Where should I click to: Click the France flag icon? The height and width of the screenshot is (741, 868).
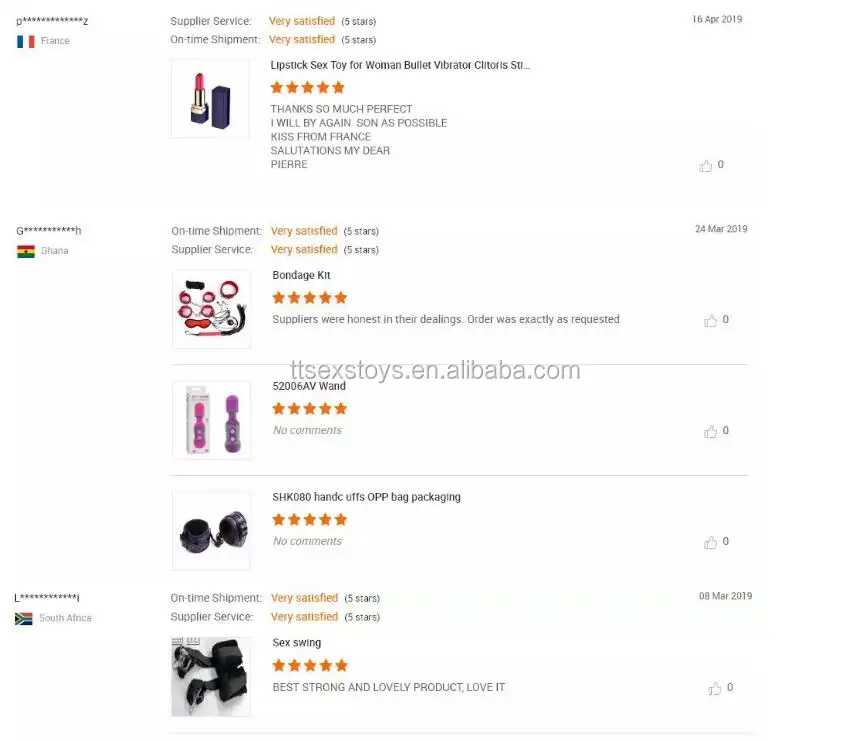pyautogui.click(x=26, y=42)
